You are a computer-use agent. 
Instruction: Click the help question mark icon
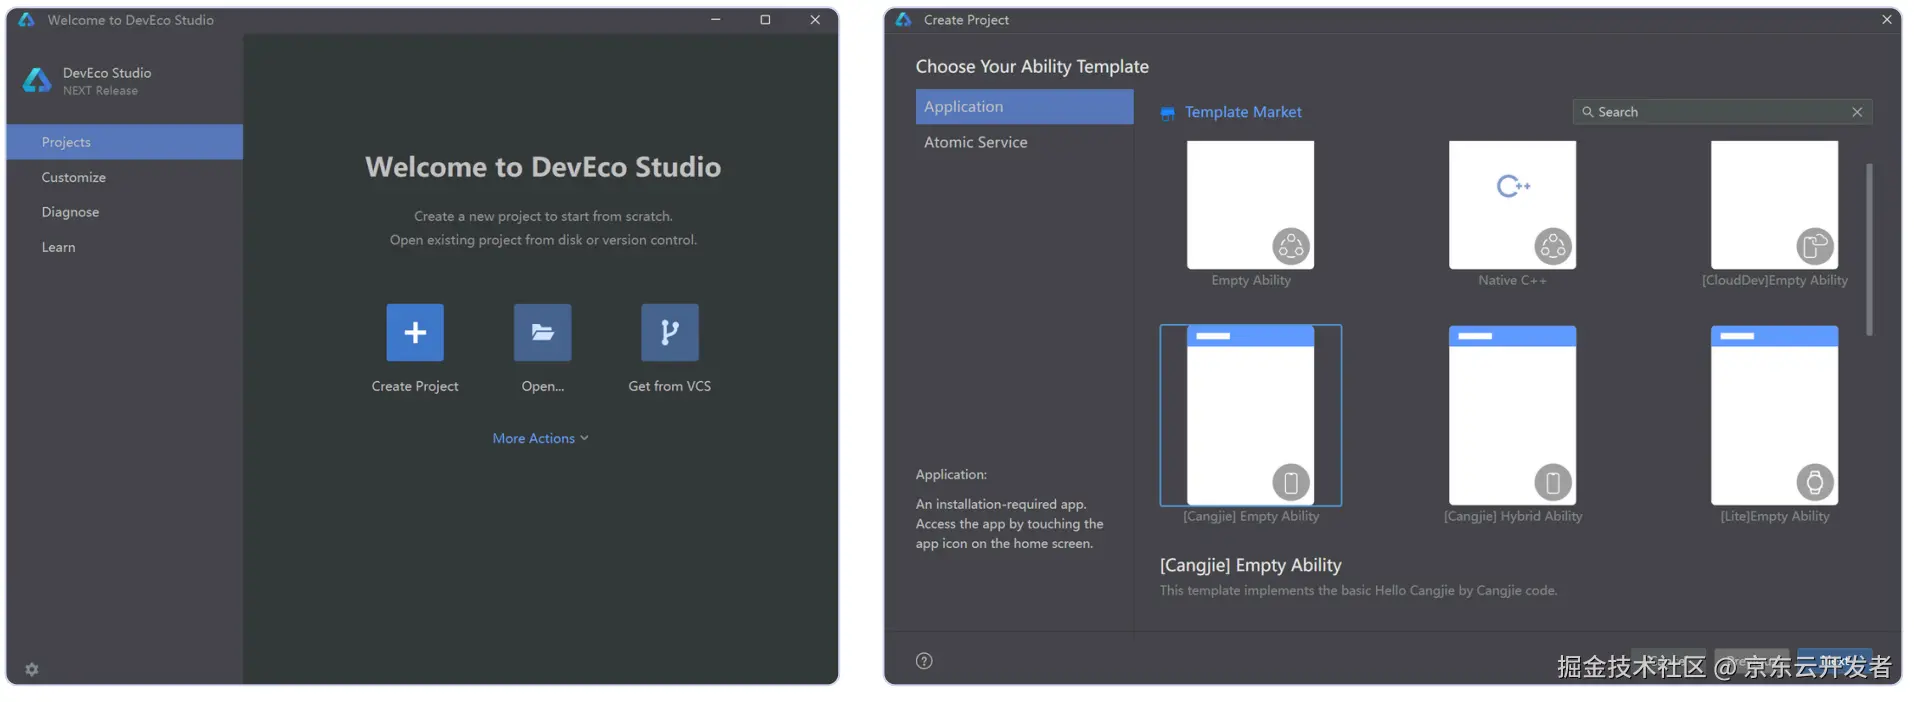click(x=924, y=660)
